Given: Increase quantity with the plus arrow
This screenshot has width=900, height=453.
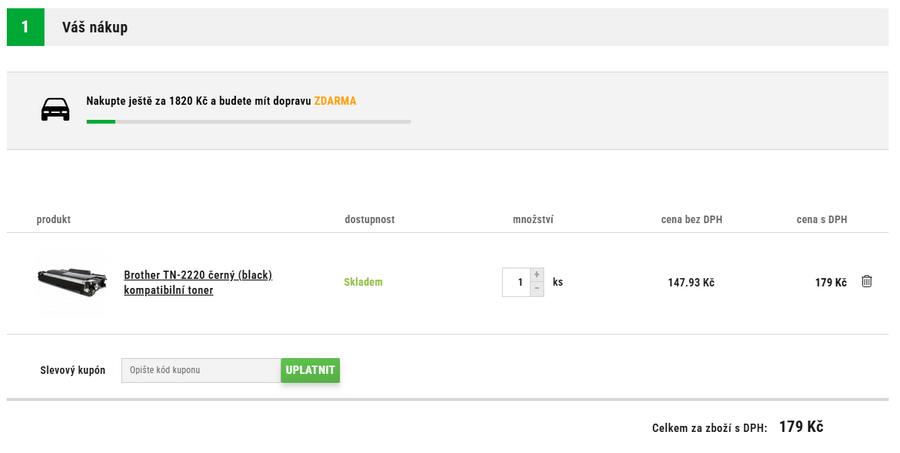Looking at the screenshot, I should click(x=537, y=275).
